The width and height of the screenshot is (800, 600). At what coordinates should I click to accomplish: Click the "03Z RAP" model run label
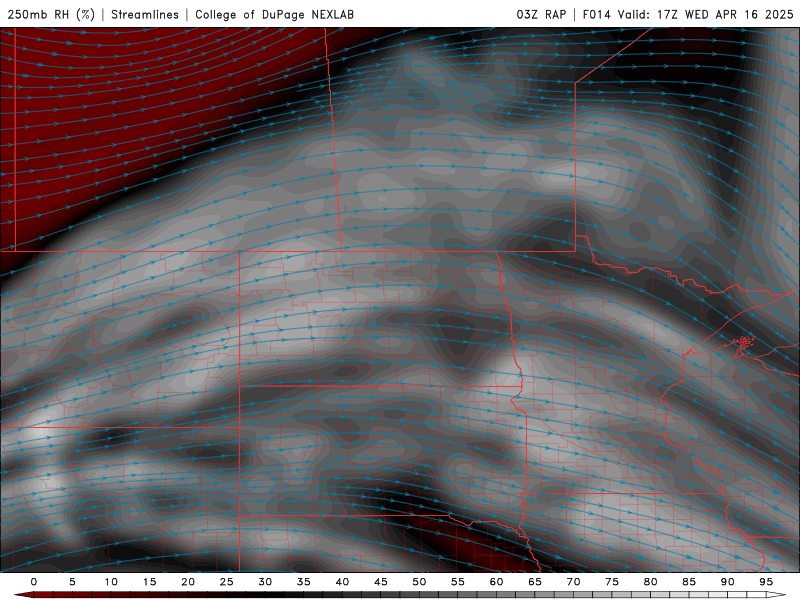coord(541,14)
